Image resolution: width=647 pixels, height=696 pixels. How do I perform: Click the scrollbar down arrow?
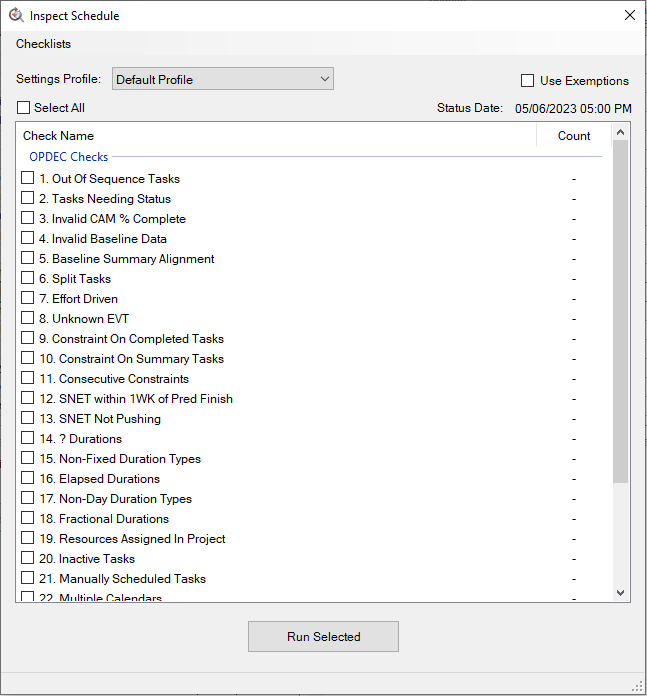coord(620,592)
